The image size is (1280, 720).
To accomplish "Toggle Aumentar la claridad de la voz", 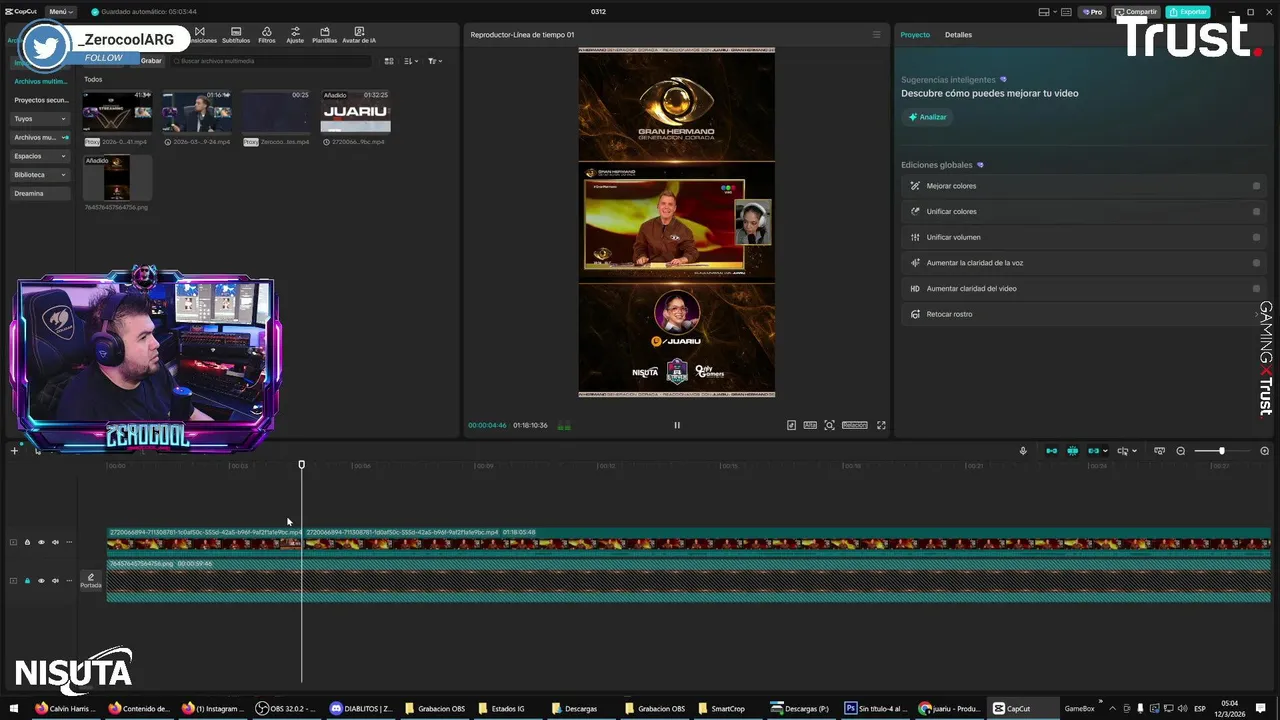I will point(1257,263).
